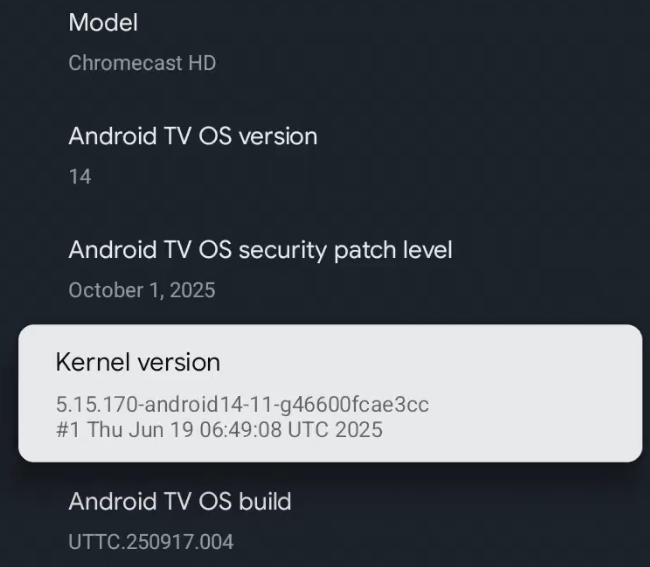Click the Kernel version title text
The height and width of the screenshot is (567, 650).
coord(138,362)
